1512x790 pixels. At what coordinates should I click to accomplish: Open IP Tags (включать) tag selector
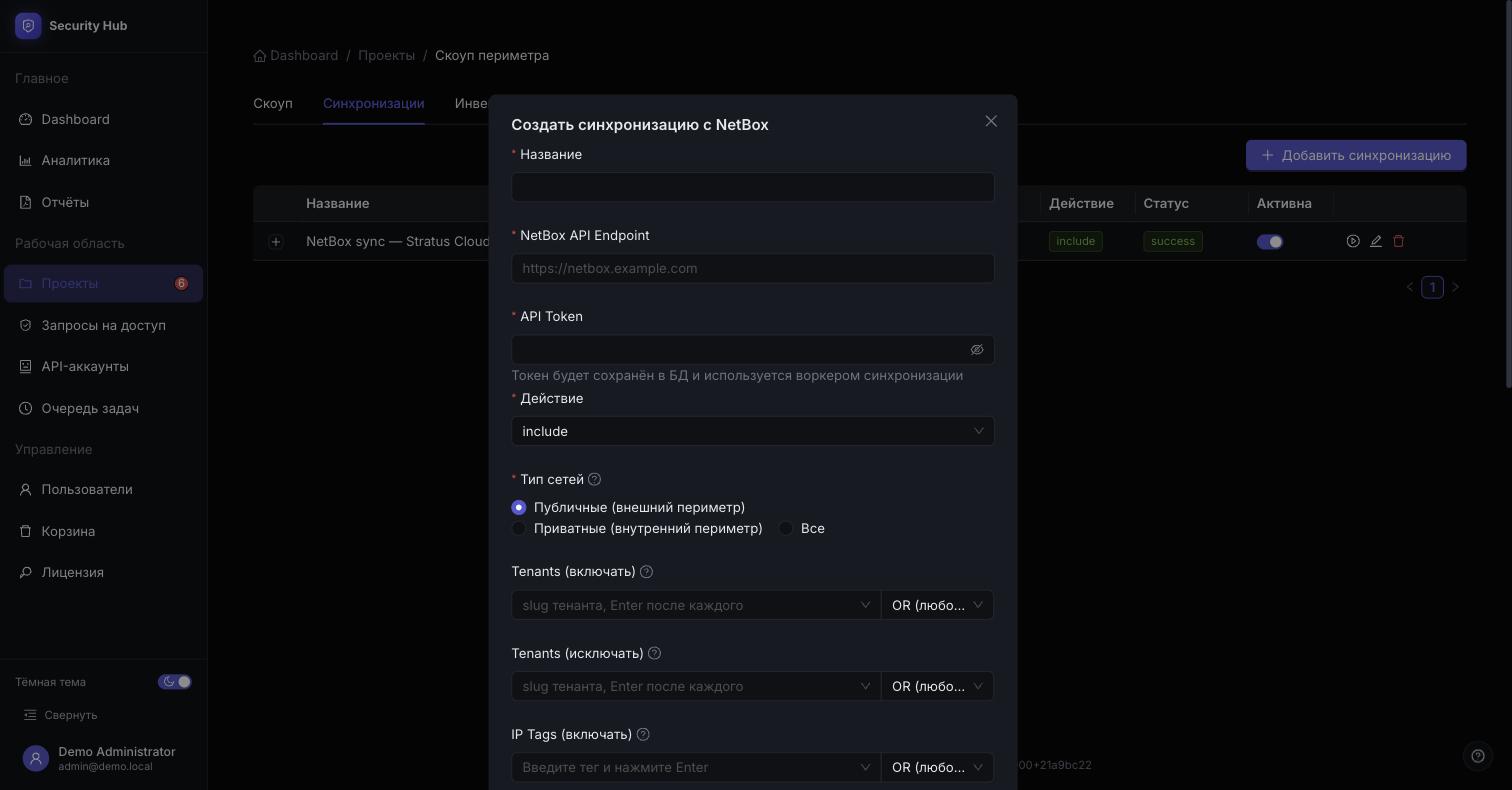[x=696, y=767]
